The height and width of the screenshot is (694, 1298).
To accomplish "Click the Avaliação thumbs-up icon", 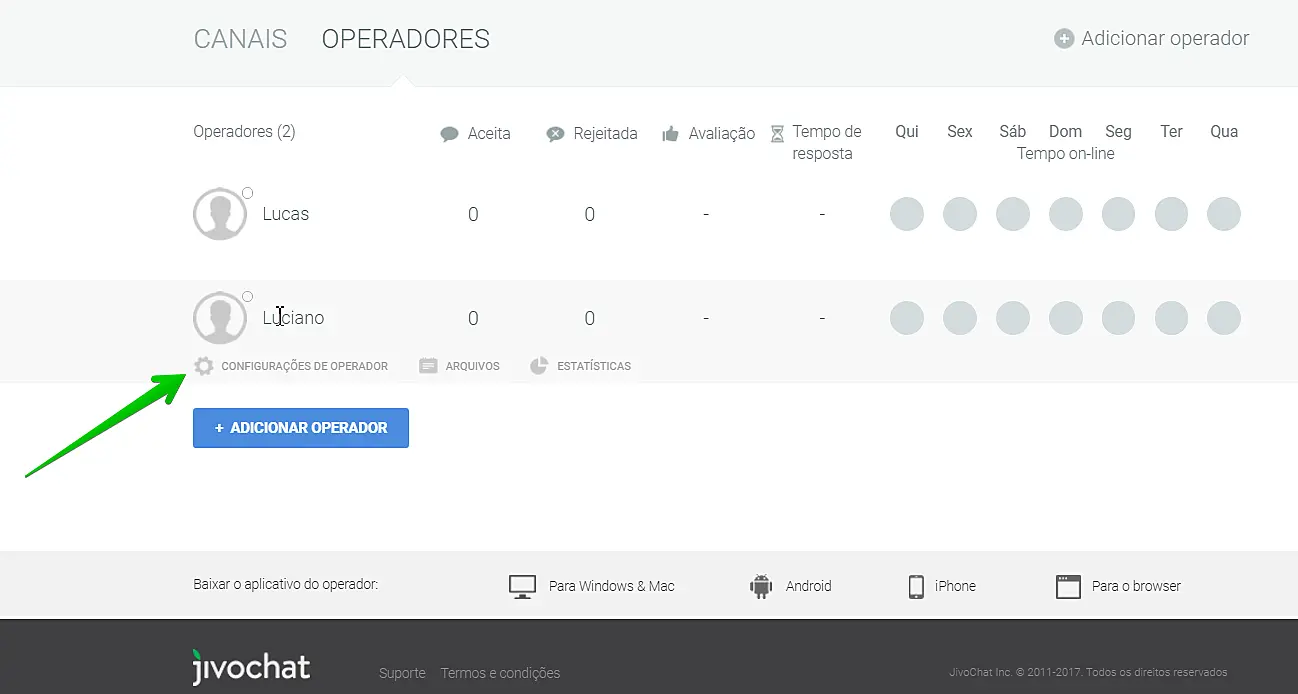I will 671,132.
